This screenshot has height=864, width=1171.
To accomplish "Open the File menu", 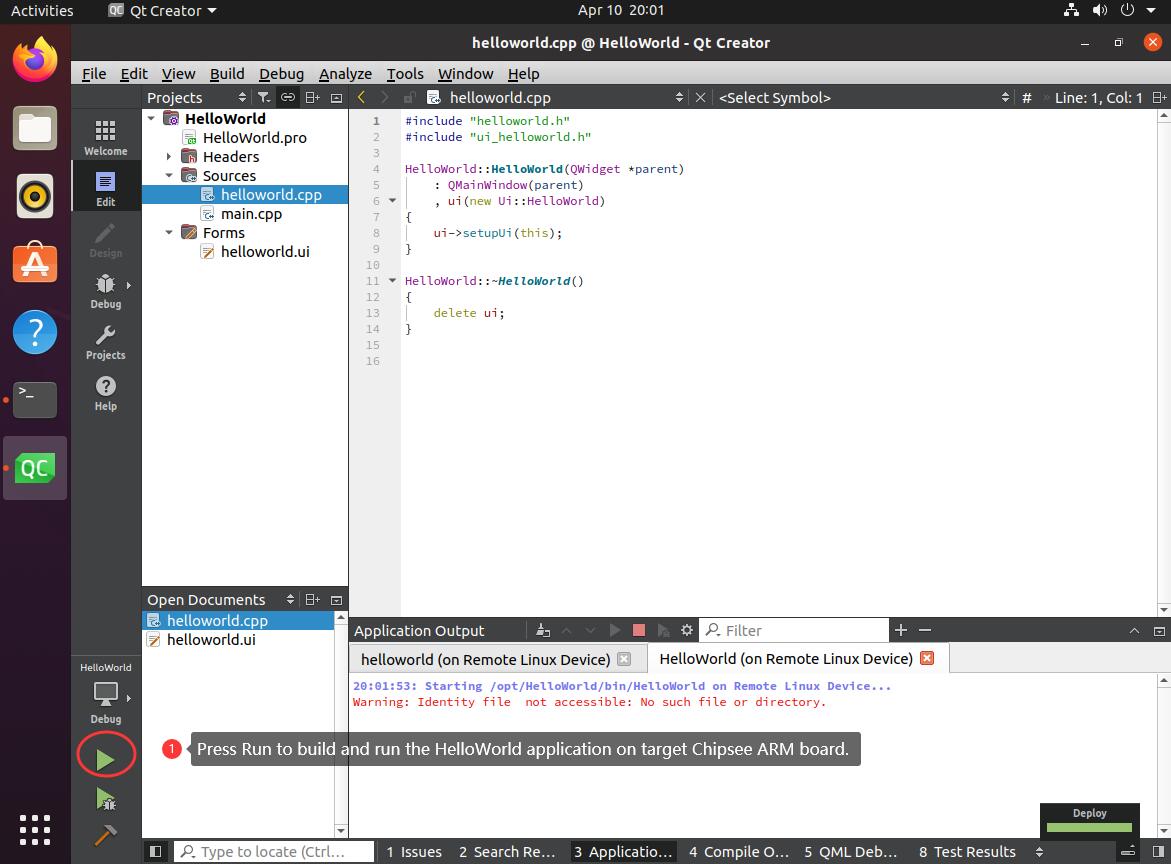I will [93, 73].
